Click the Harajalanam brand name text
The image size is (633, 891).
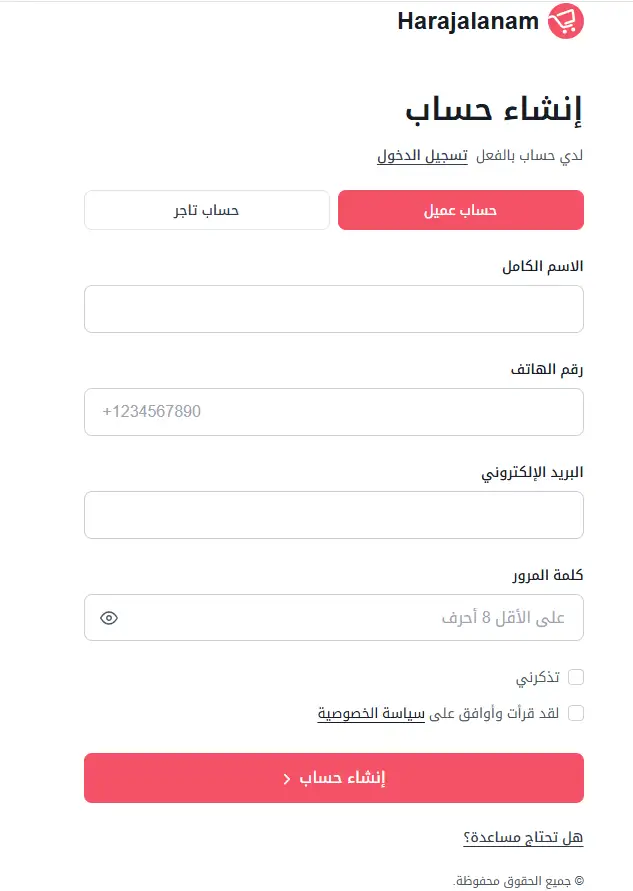[468, 22]
